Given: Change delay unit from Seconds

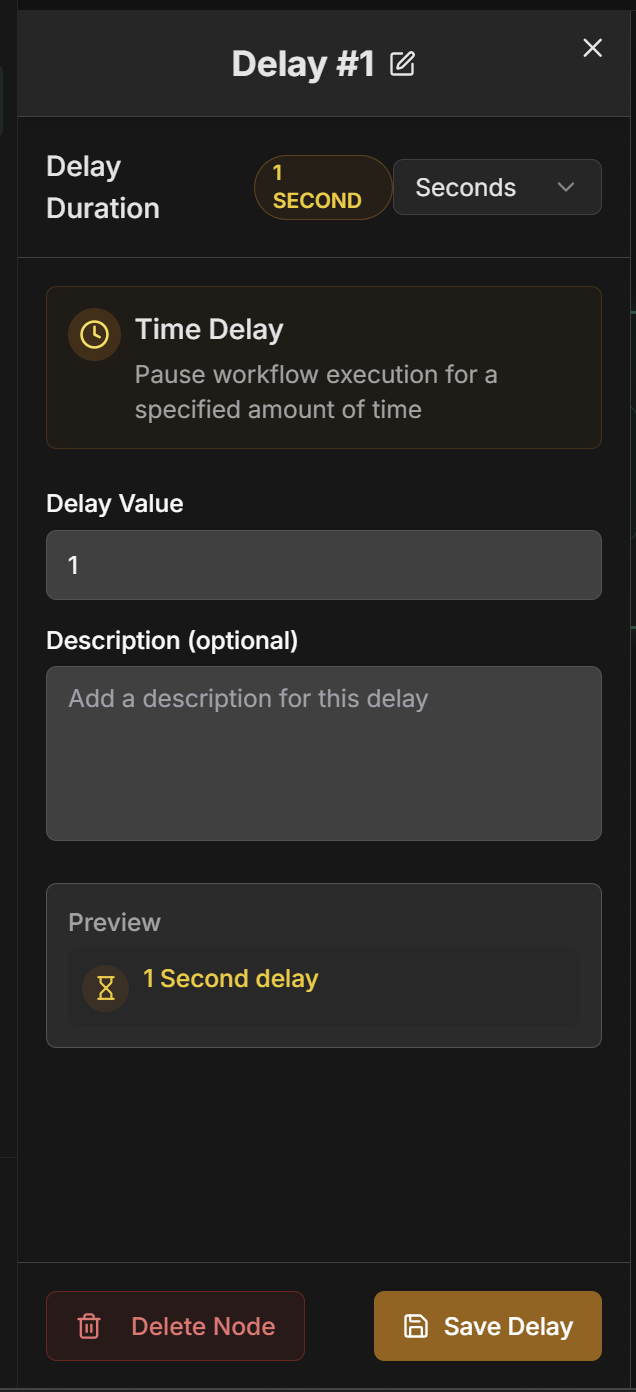Looking at the screenshot, I should (497, 187).
